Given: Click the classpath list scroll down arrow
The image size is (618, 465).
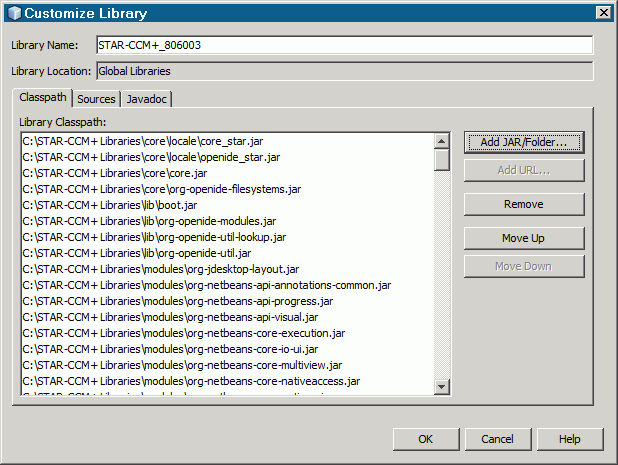Looking at the screenshot, I should click(442, 387).
